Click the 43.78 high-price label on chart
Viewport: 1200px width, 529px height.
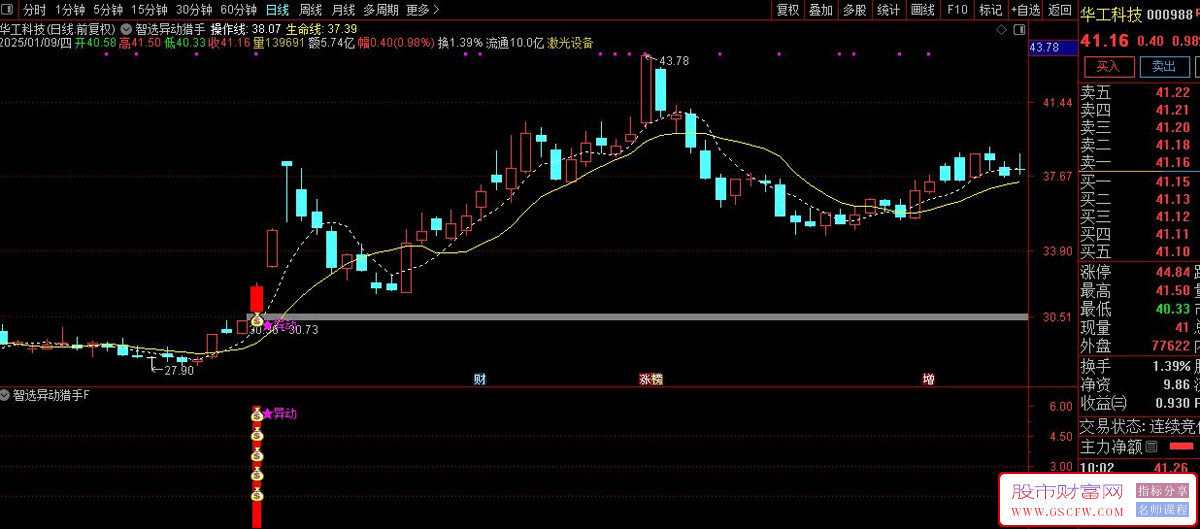click(675, 61)
